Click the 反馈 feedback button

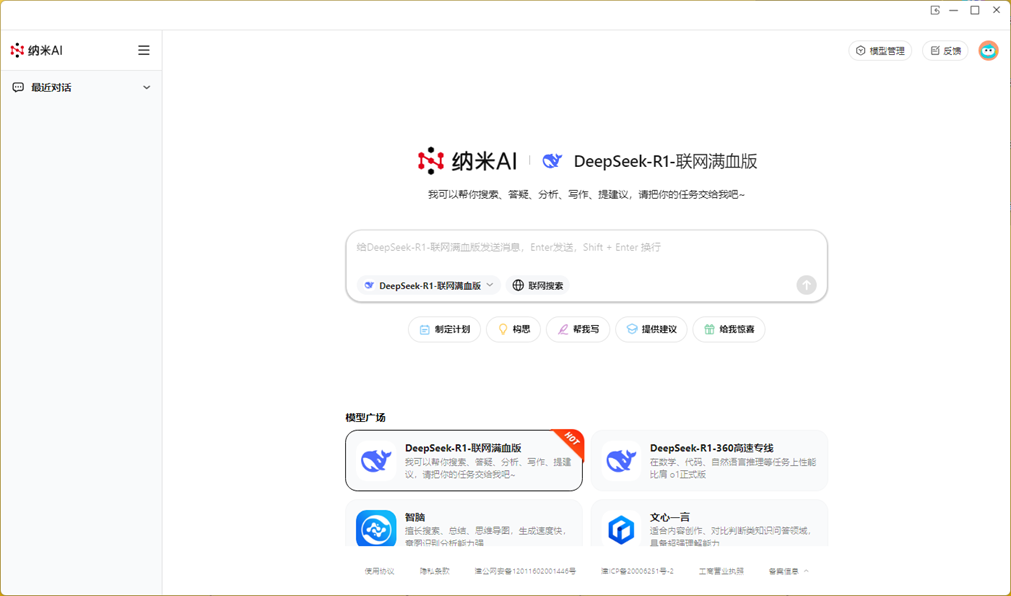[x=945, y=51]
